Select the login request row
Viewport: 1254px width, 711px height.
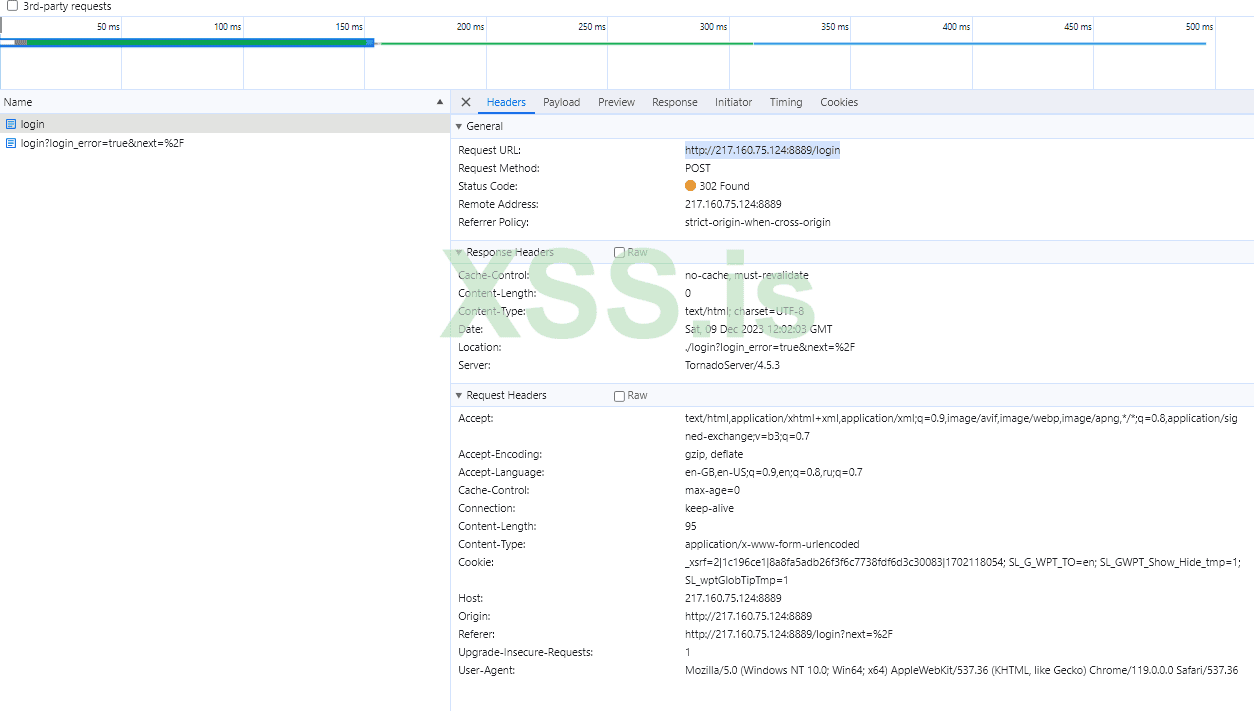(225, 124)
